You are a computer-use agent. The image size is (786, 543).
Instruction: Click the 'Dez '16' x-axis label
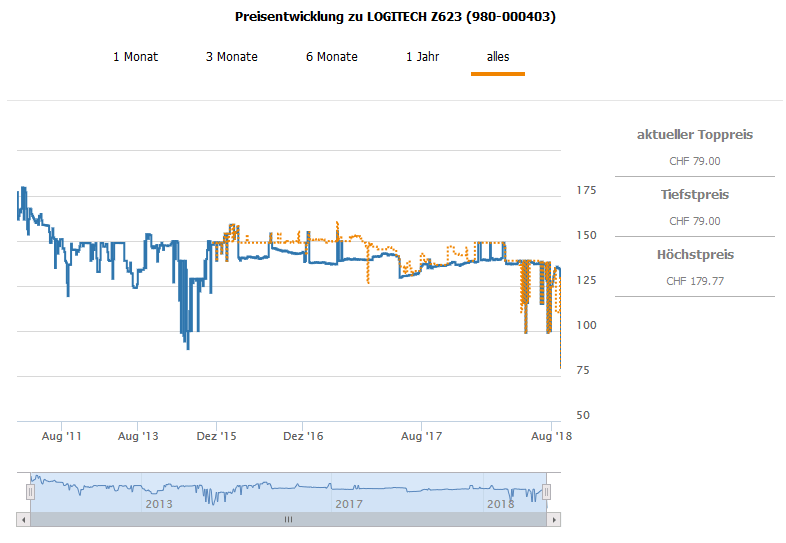pos(303,436)
